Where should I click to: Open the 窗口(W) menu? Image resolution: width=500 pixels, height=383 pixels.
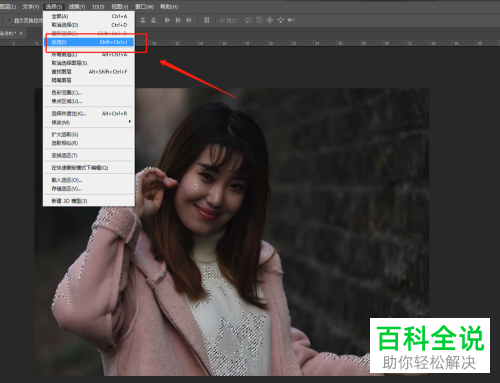pos(144,7)
